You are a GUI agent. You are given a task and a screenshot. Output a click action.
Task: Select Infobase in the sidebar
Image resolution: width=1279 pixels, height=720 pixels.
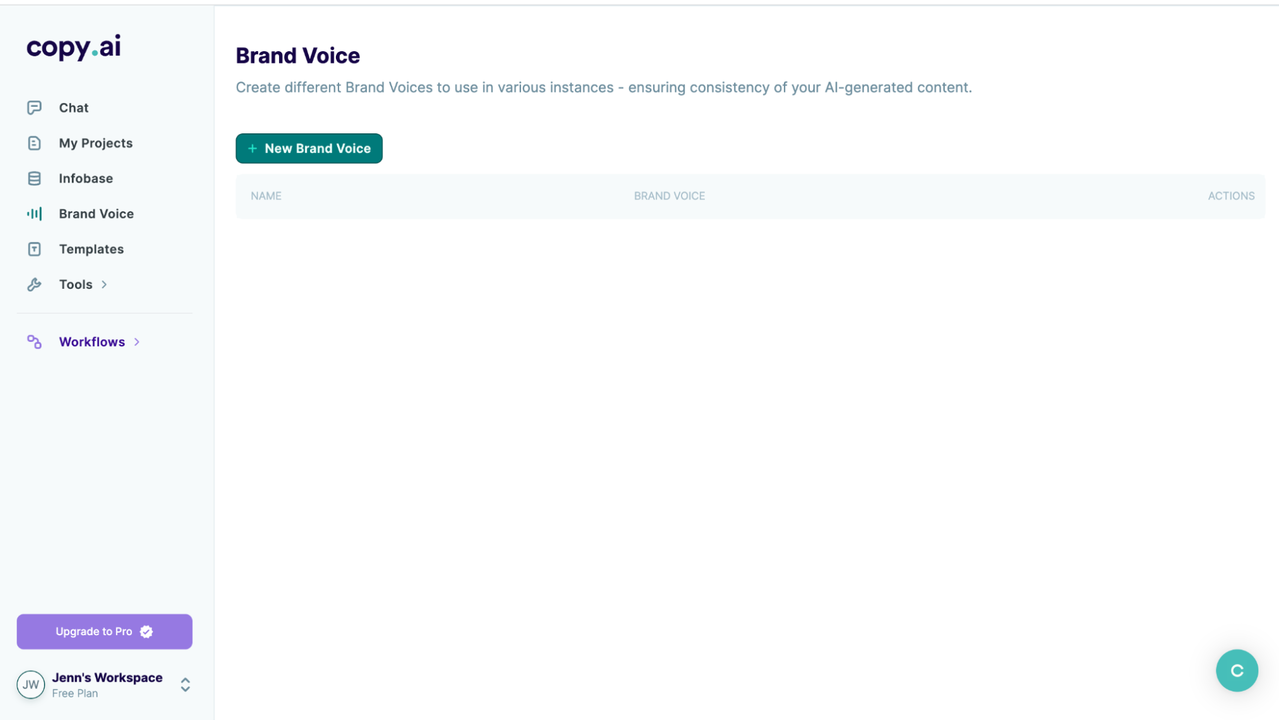coord(86,179)
